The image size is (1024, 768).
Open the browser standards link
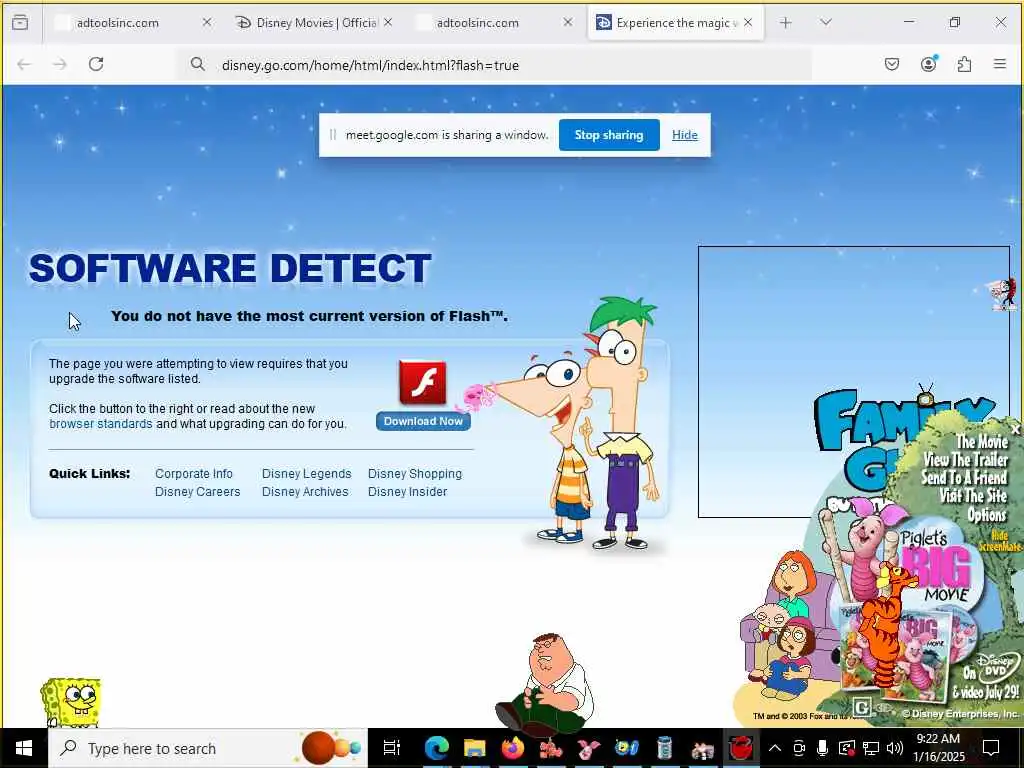tap(101, 424)
